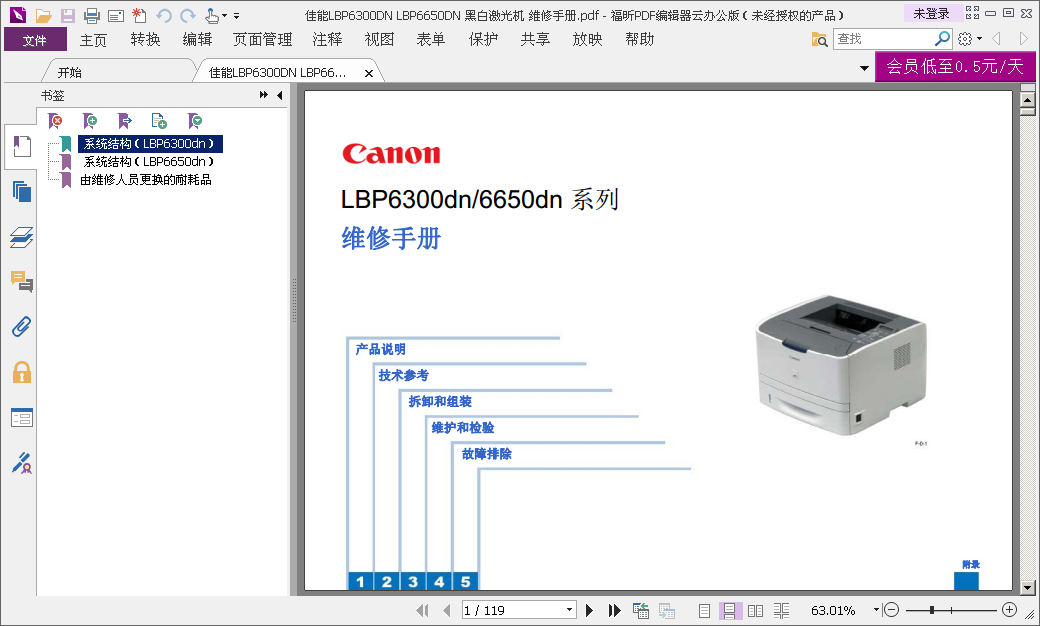Click the search magnifier icon

pos(942,39)
